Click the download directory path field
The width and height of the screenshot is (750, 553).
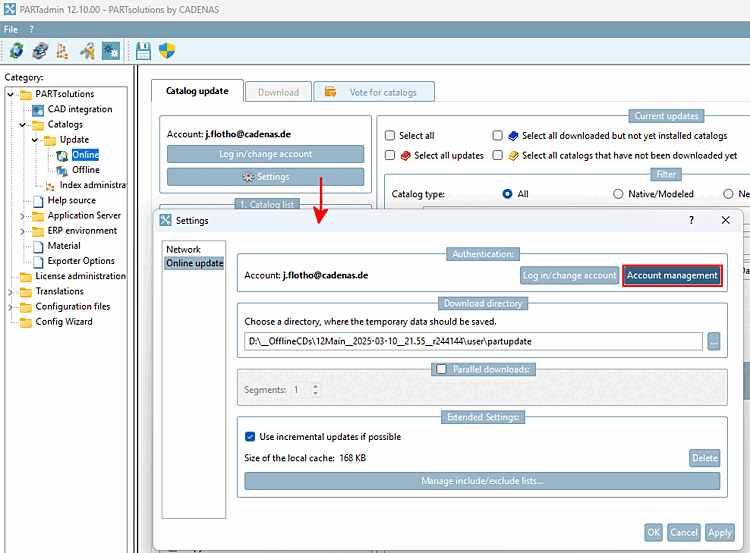pos(473,341)
